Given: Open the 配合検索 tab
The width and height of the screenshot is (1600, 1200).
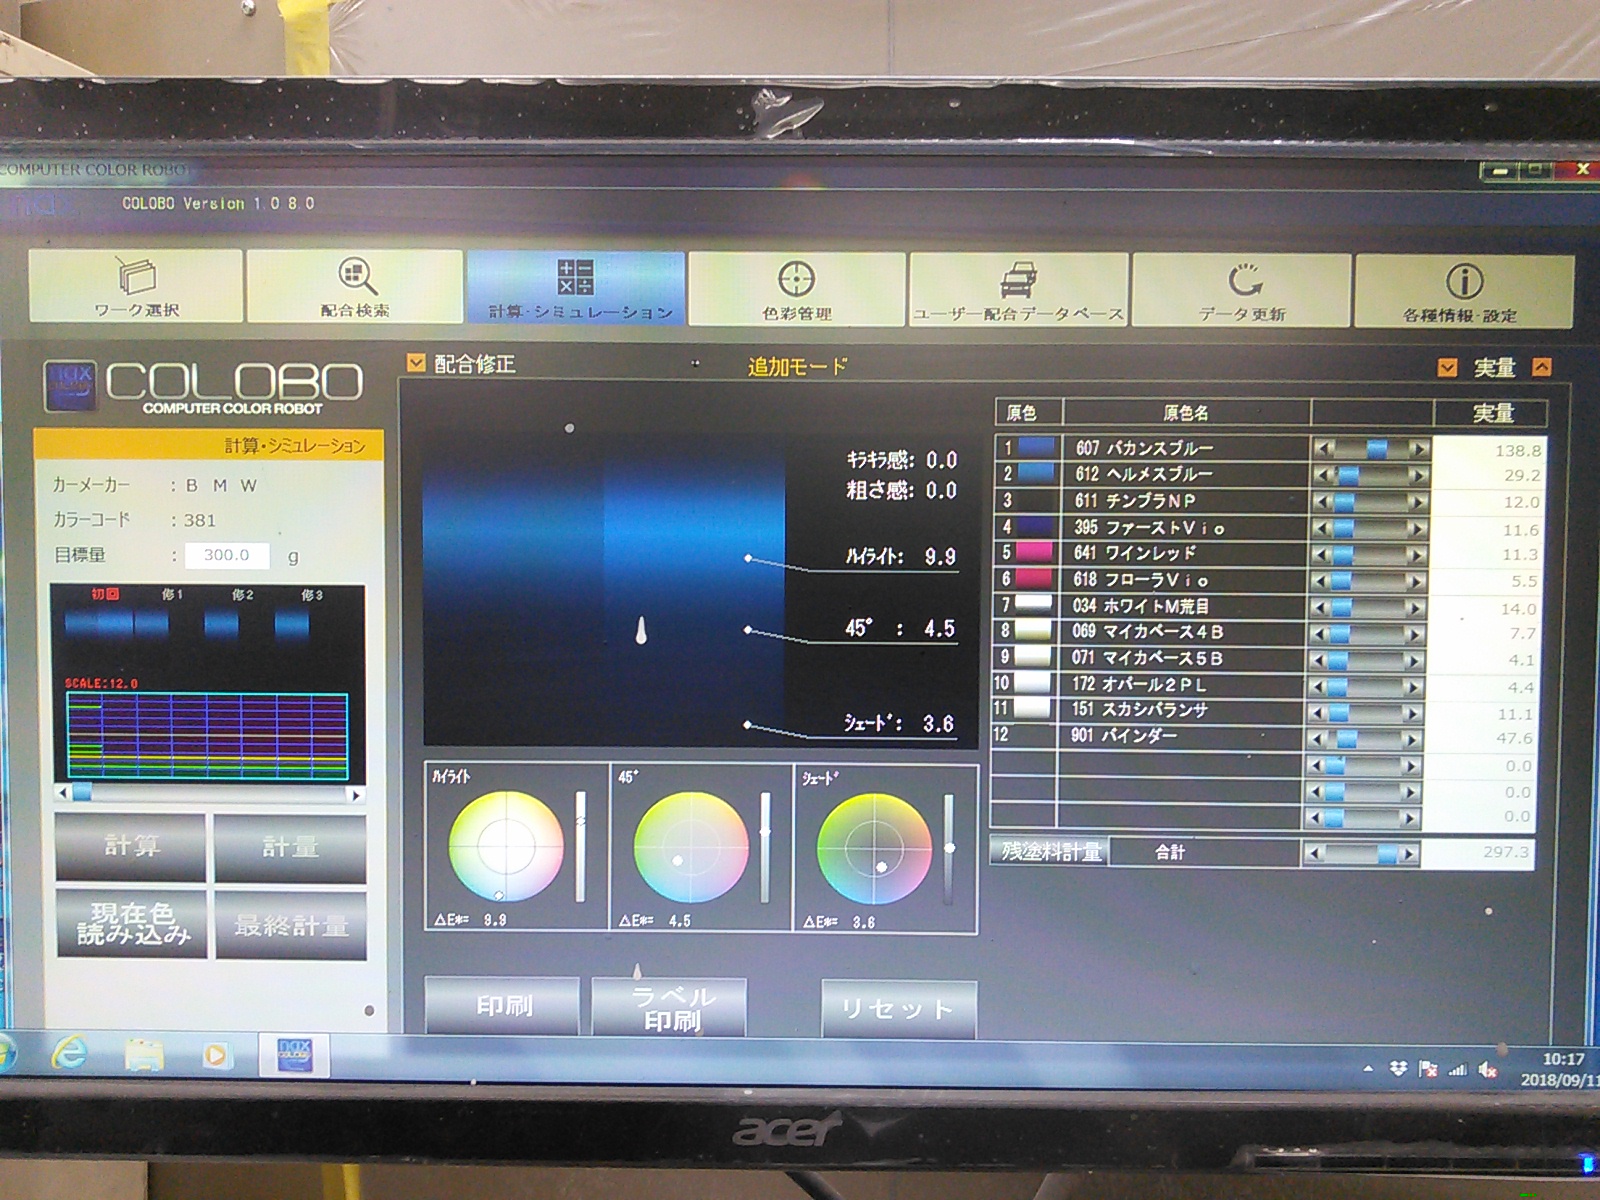Looking at the screenshot, I should click(x=355, y=286).
